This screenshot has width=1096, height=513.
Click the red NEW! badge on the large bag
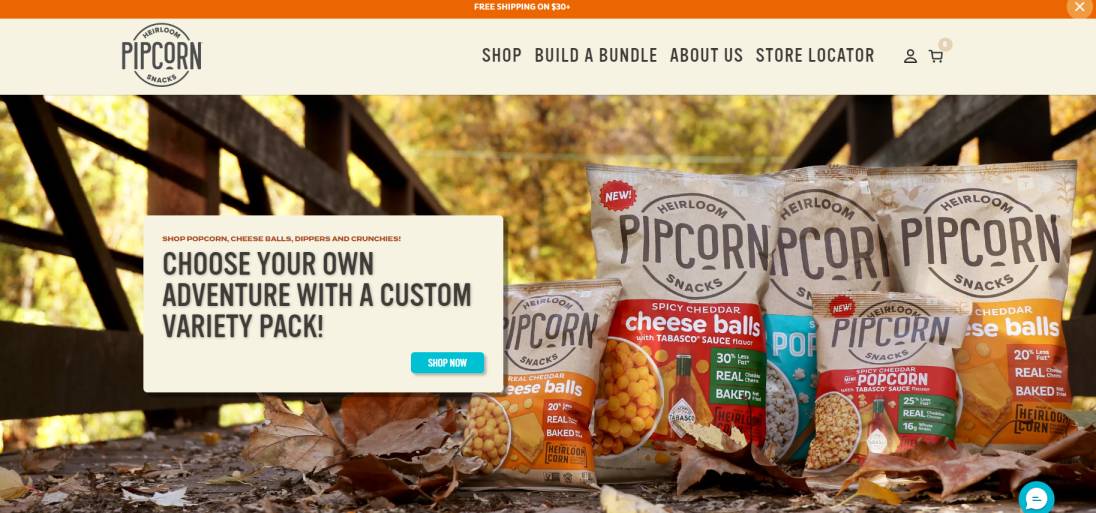coord(617,195)
